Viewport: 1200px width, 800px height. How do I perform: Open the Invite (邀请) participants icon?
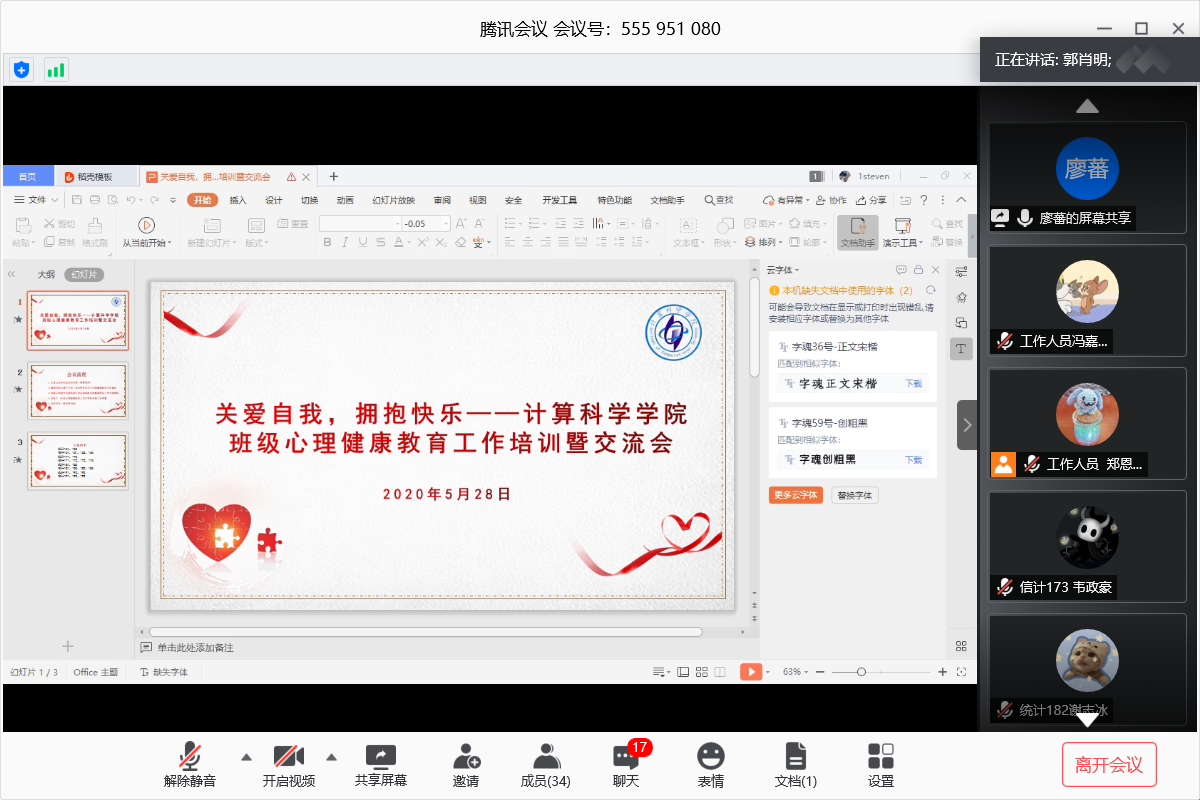click(466, 766)
